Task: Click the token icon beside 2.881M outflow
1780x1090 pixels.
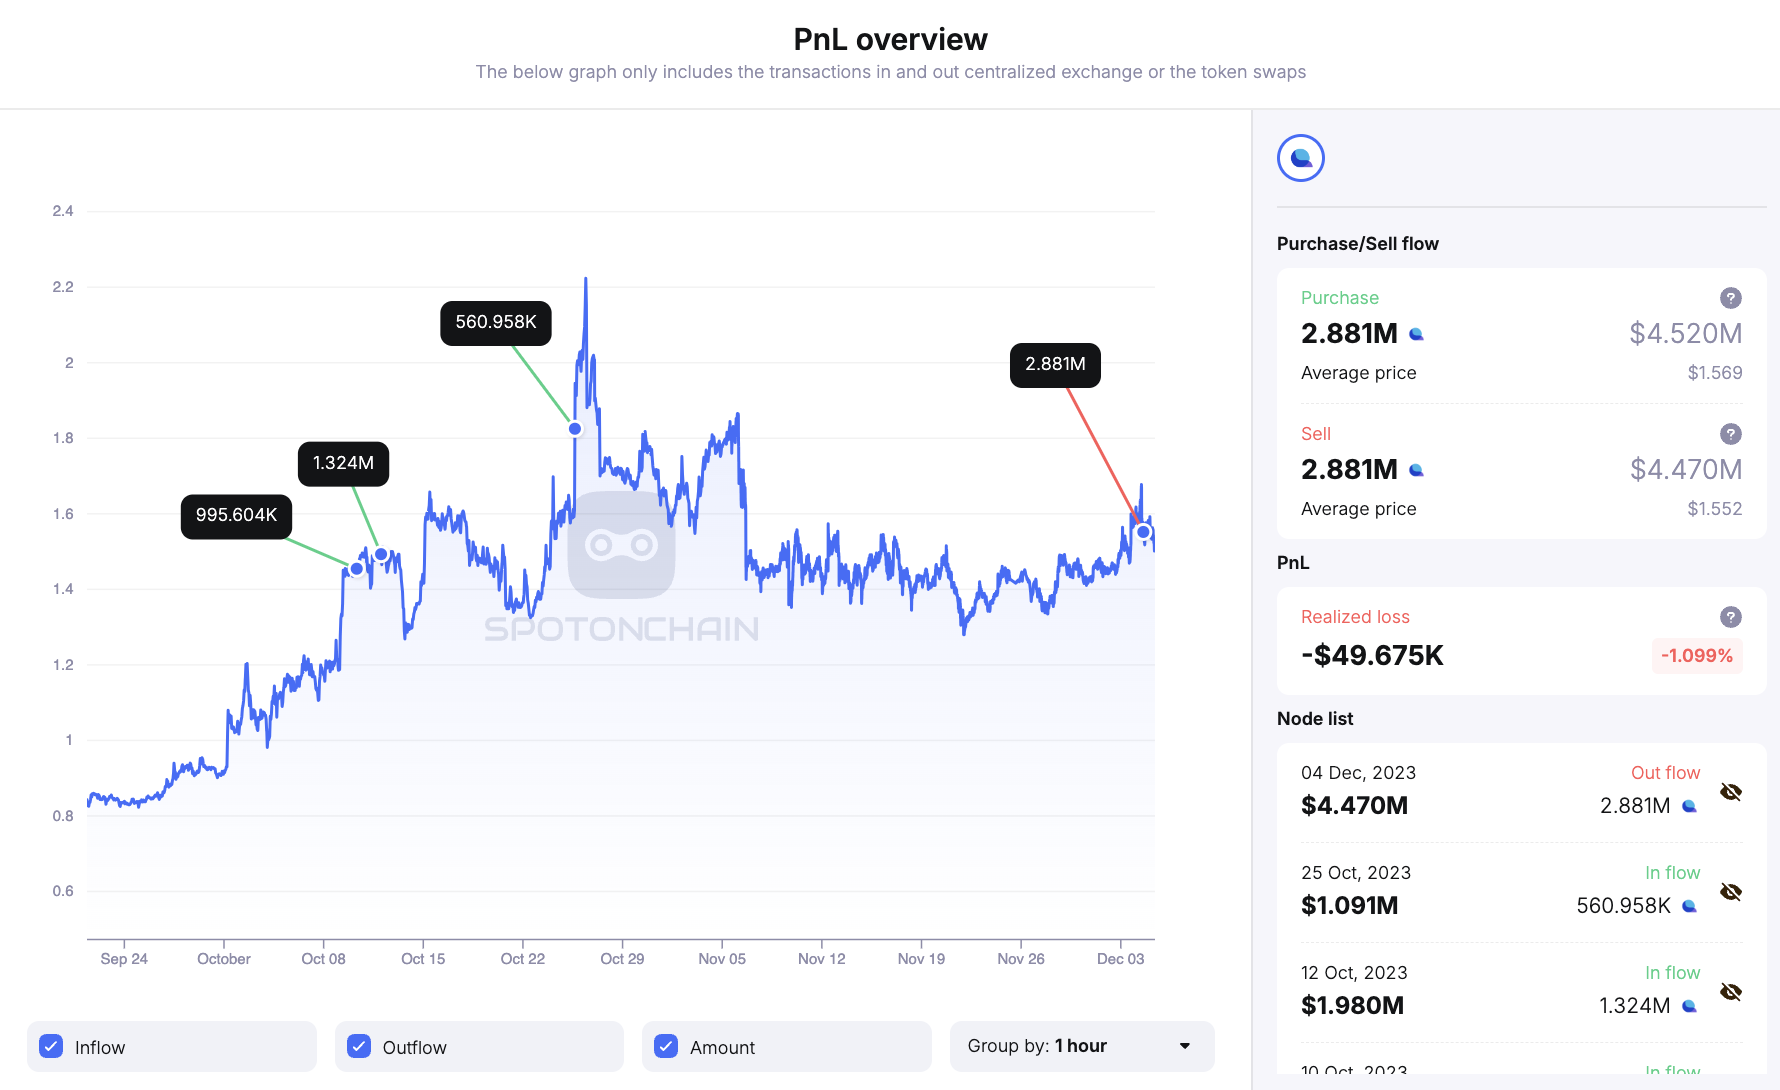Action: [1688, 805]
